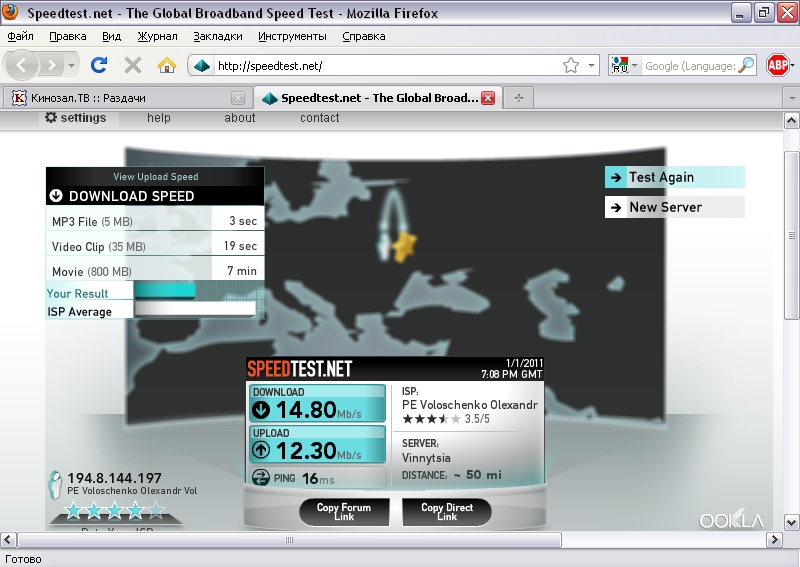The image size is (800, 567).
Task: Click the Stop loading X icon
Action: coord(133,65)
